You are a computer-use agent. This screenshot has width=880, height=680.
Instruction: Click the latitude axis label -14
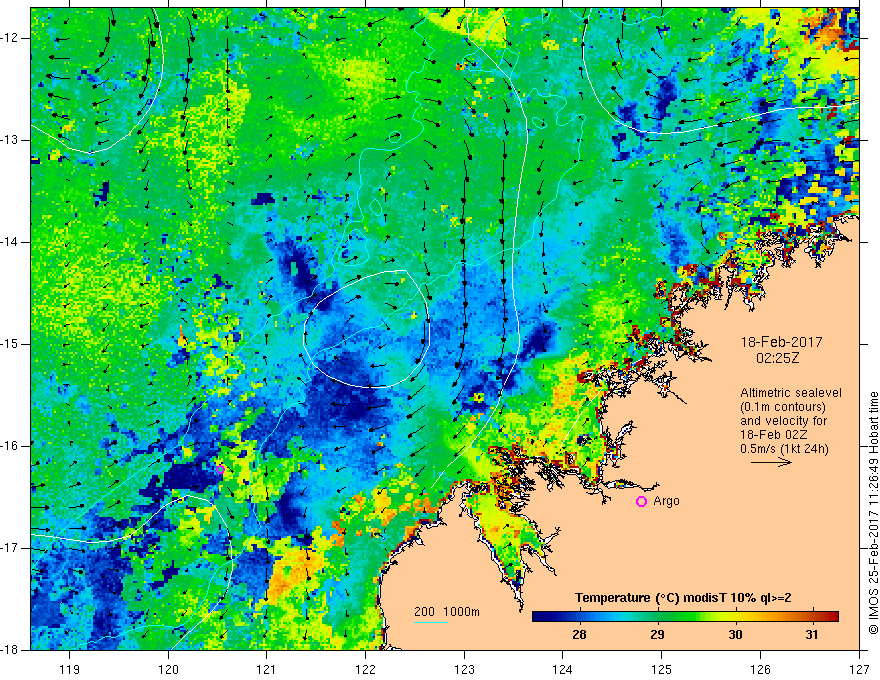tap(10, 242)
